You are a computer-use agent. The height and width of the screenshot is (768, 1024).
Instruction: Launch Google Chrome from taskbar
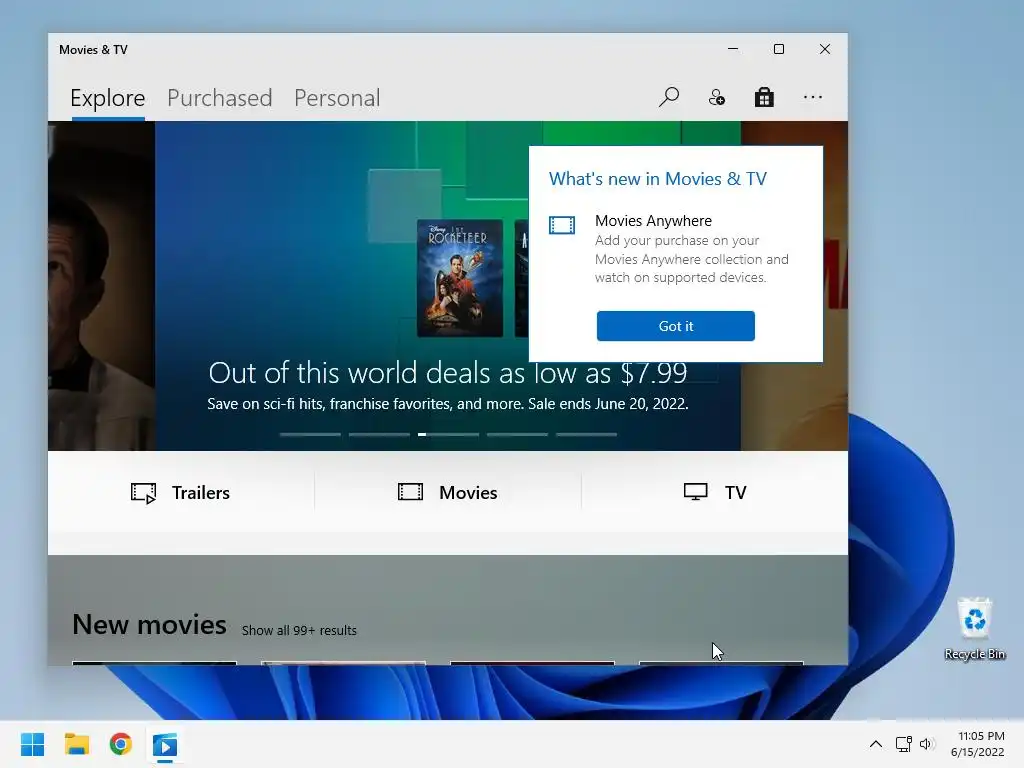tap(121, 744)
